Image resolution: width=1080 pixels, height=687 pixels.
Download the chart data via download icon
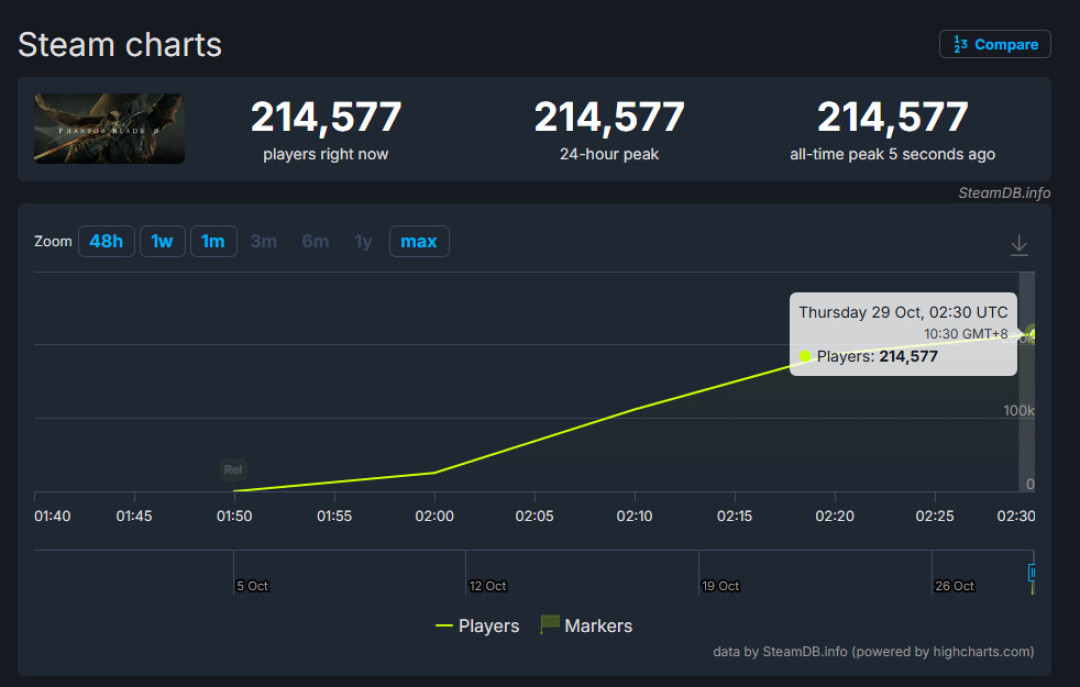point(1019,245)
